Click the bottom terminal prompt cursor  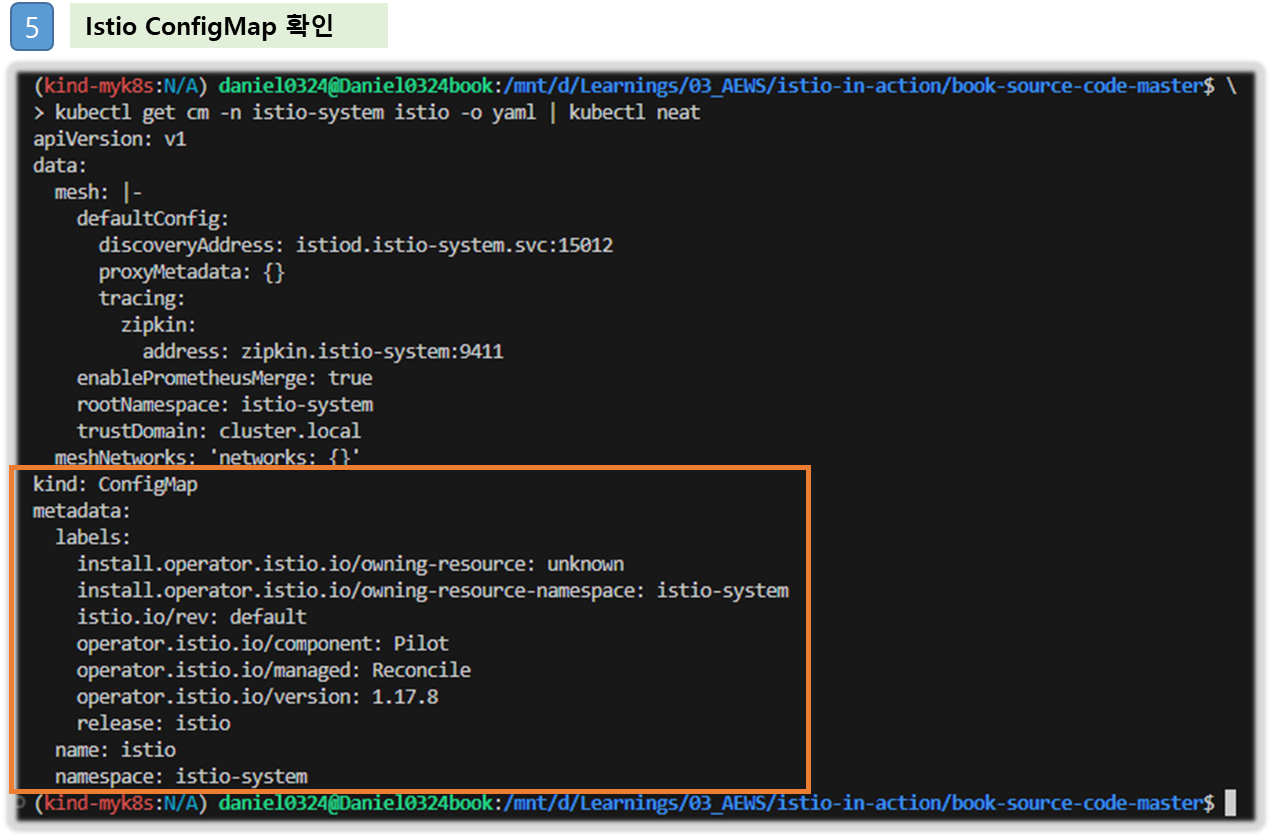point(1230,803)
